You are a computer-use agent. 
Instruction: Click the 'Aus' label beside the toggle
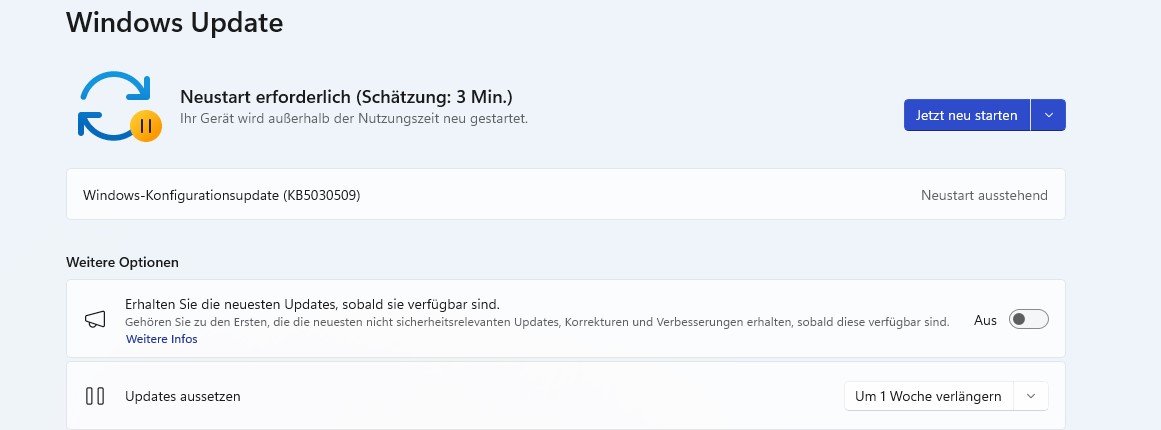click(985, 320)
